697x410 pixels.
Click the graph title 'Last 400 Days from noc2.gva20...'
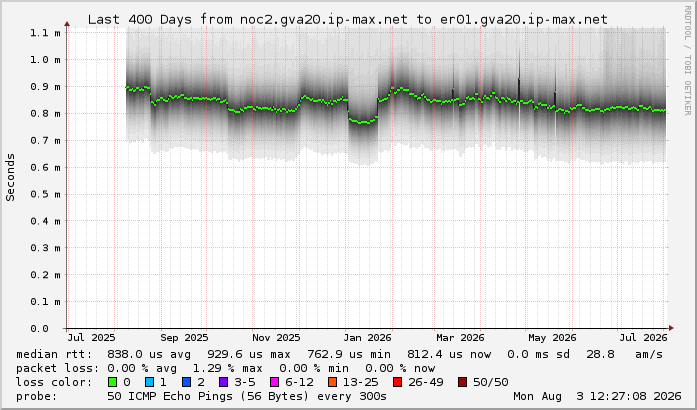point(348,20)
